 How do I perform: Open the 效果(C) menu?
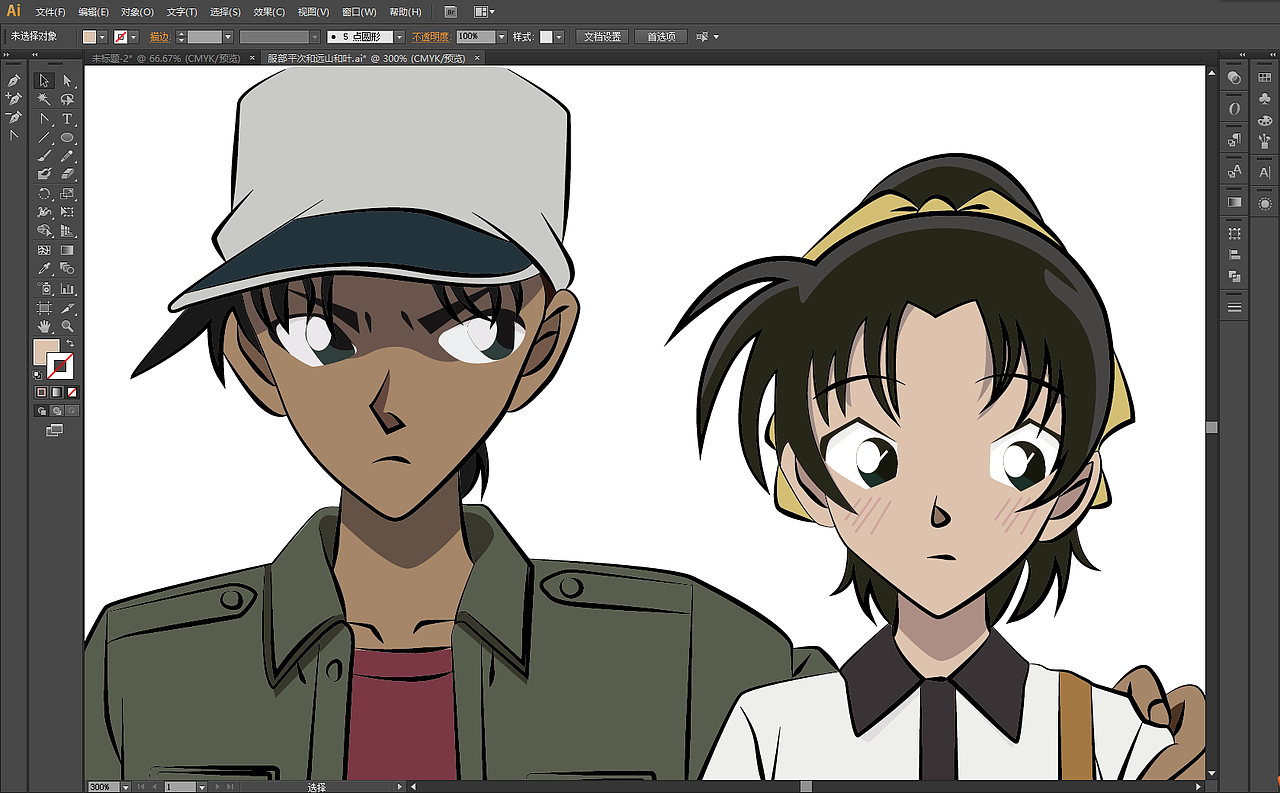[269, 12]
